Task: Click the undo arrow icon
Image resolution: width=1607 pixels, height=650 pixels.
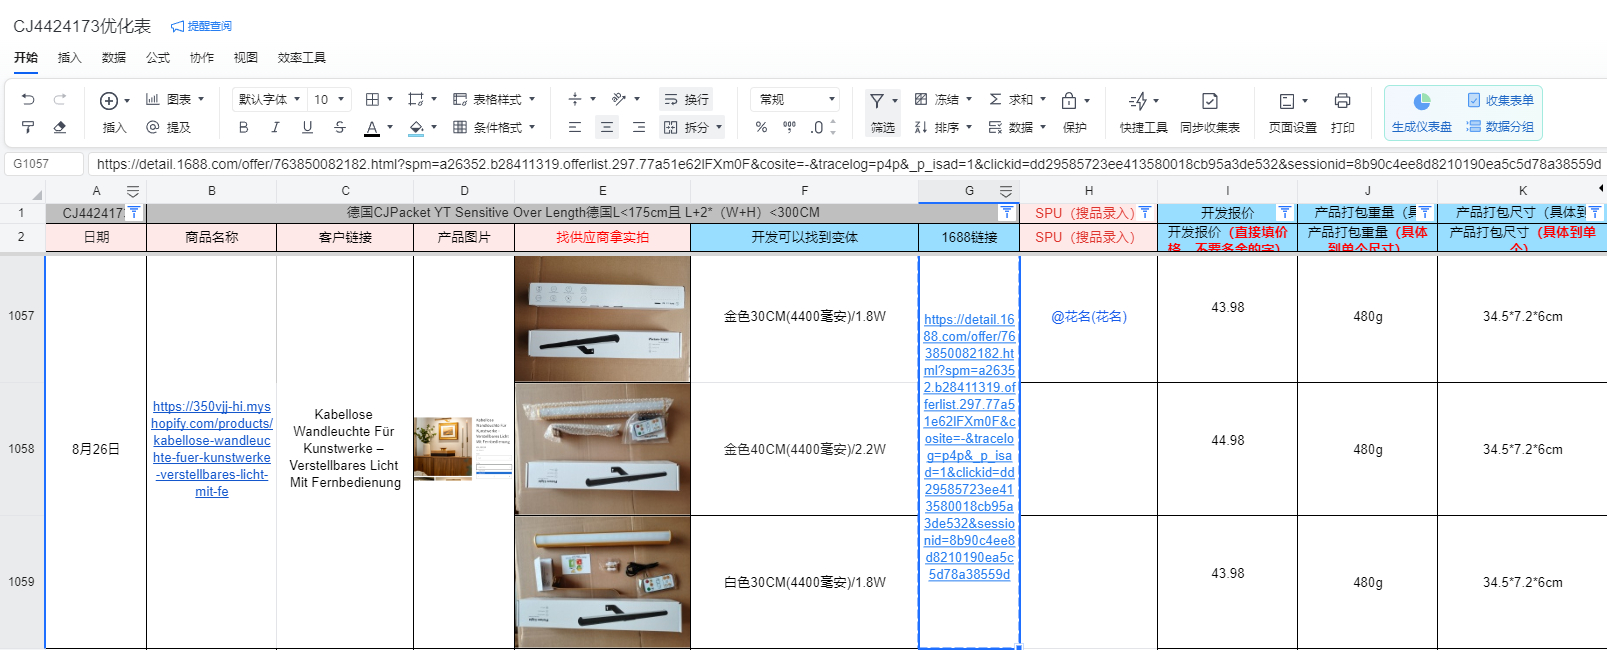Action: [28, 99]
